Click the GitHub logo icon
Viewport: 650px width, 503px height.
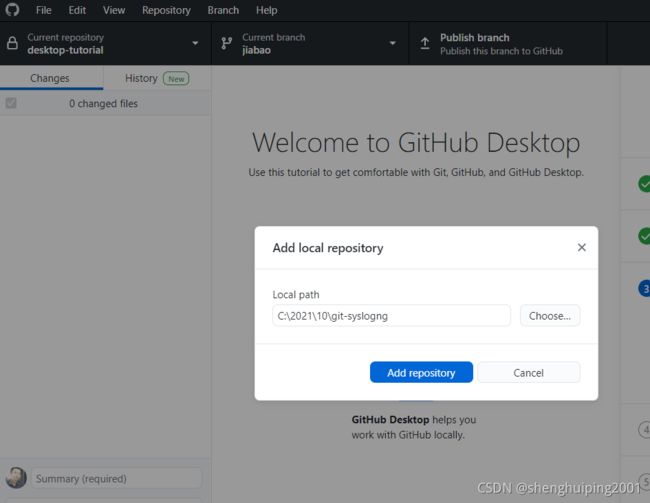tap(12, 9)
